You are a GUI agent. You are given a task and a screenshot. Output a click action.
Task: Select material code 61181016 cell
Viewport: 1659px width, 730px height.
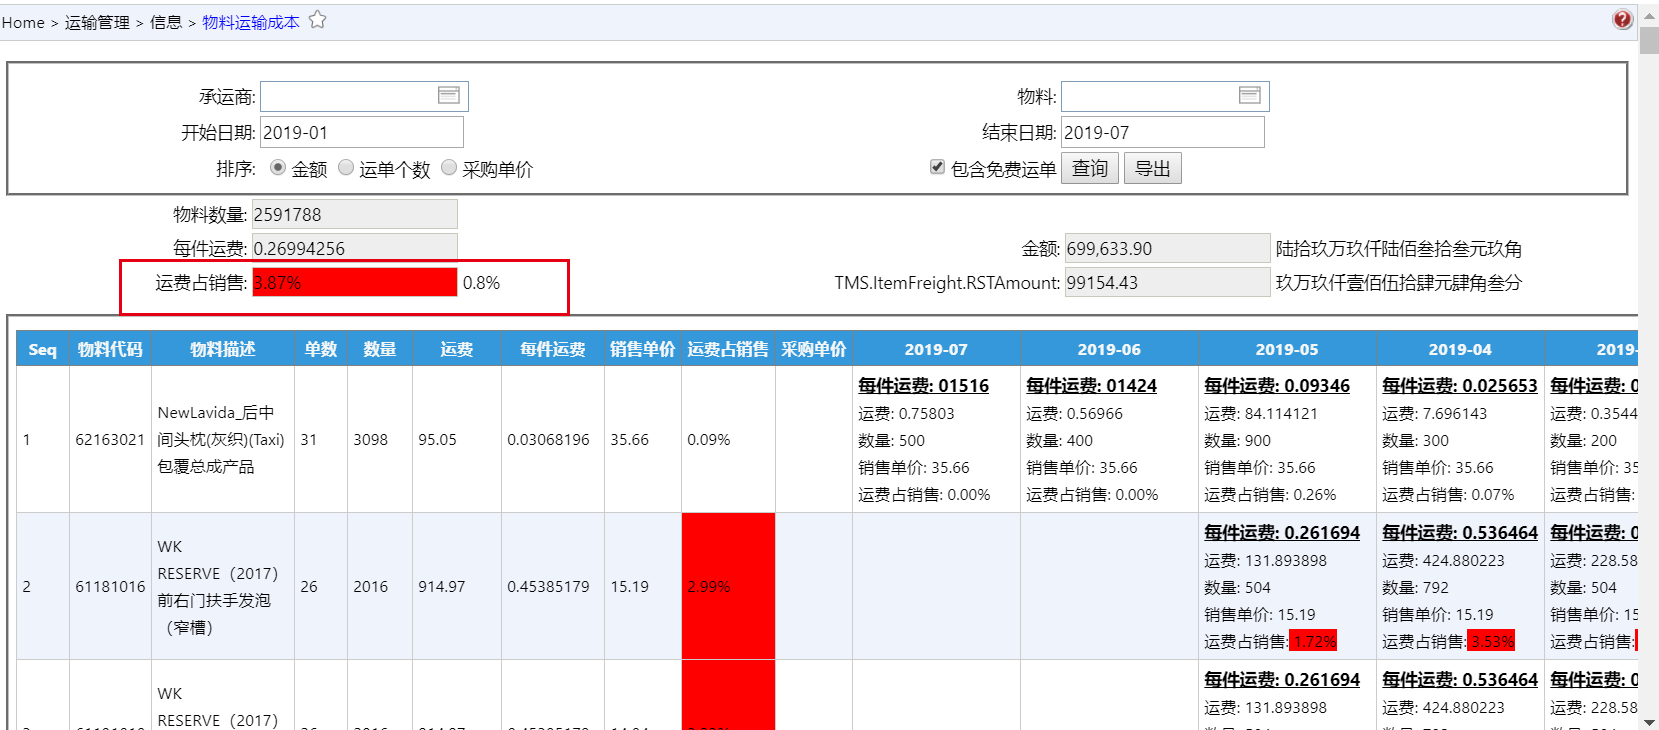[110, 586]
